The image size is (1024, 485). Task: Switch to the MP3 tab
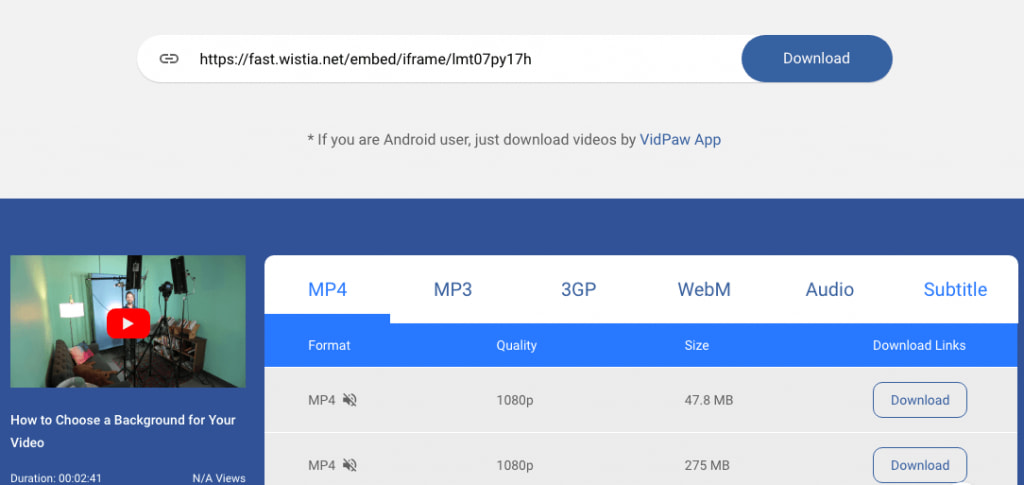[x=453, y=289]
